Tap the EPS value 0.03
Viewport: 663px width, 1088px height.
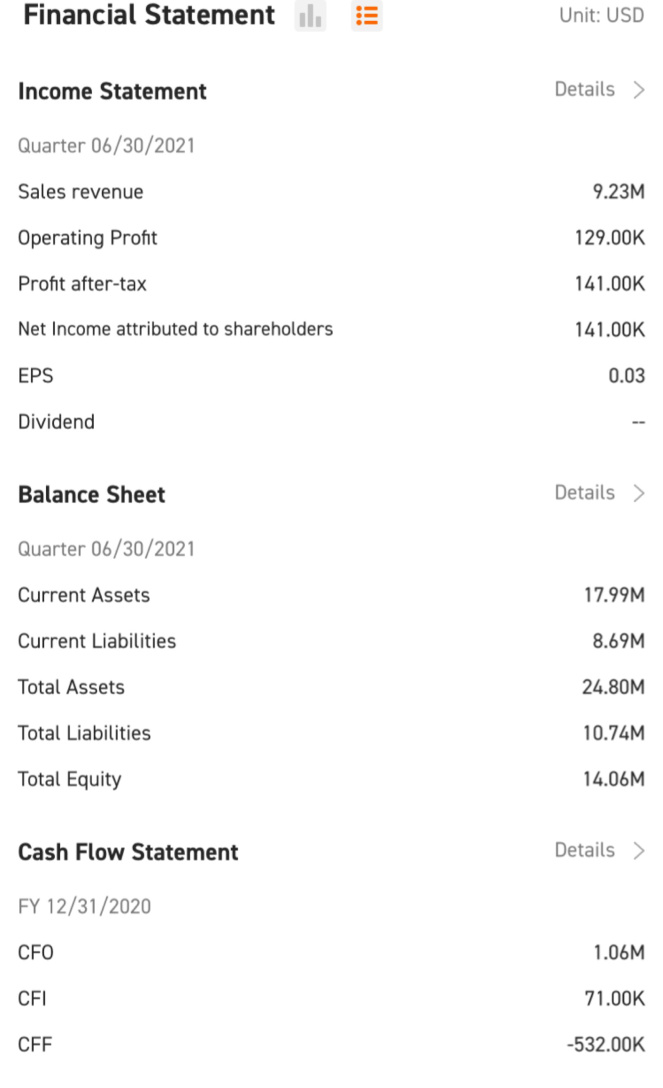click(627, 375)
